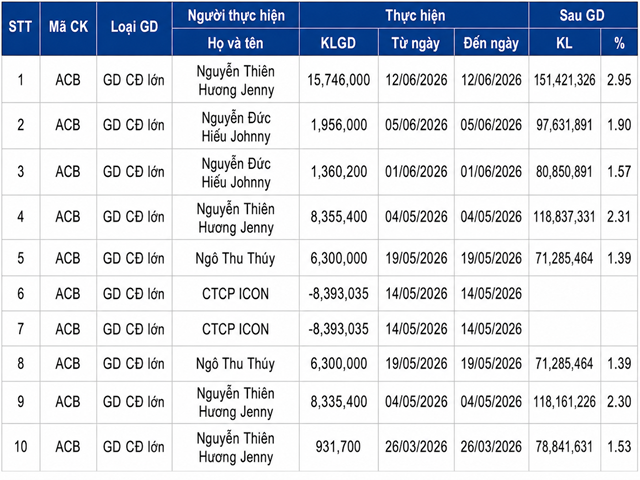This screenshot has width=640, height=480.
Task: Click the Họ và tên subheader
Action: coord(236,43)
